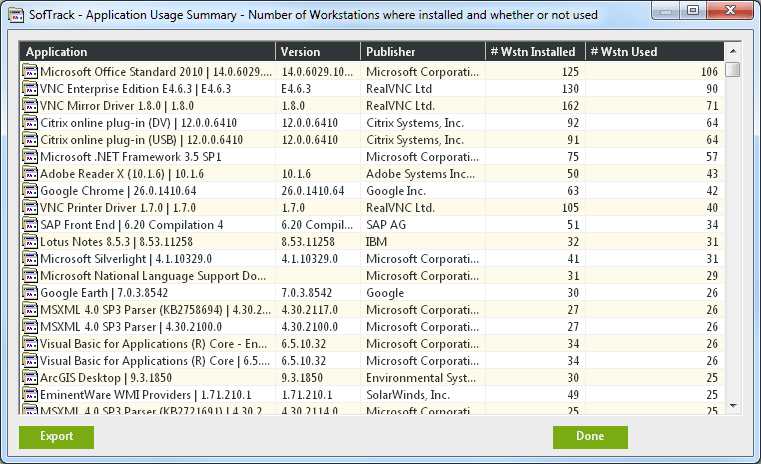The height and width of the screenshot is (464, 761).
Task: Click used count 71 for VNC Mirror Driver
Action: tap(712, 106)
